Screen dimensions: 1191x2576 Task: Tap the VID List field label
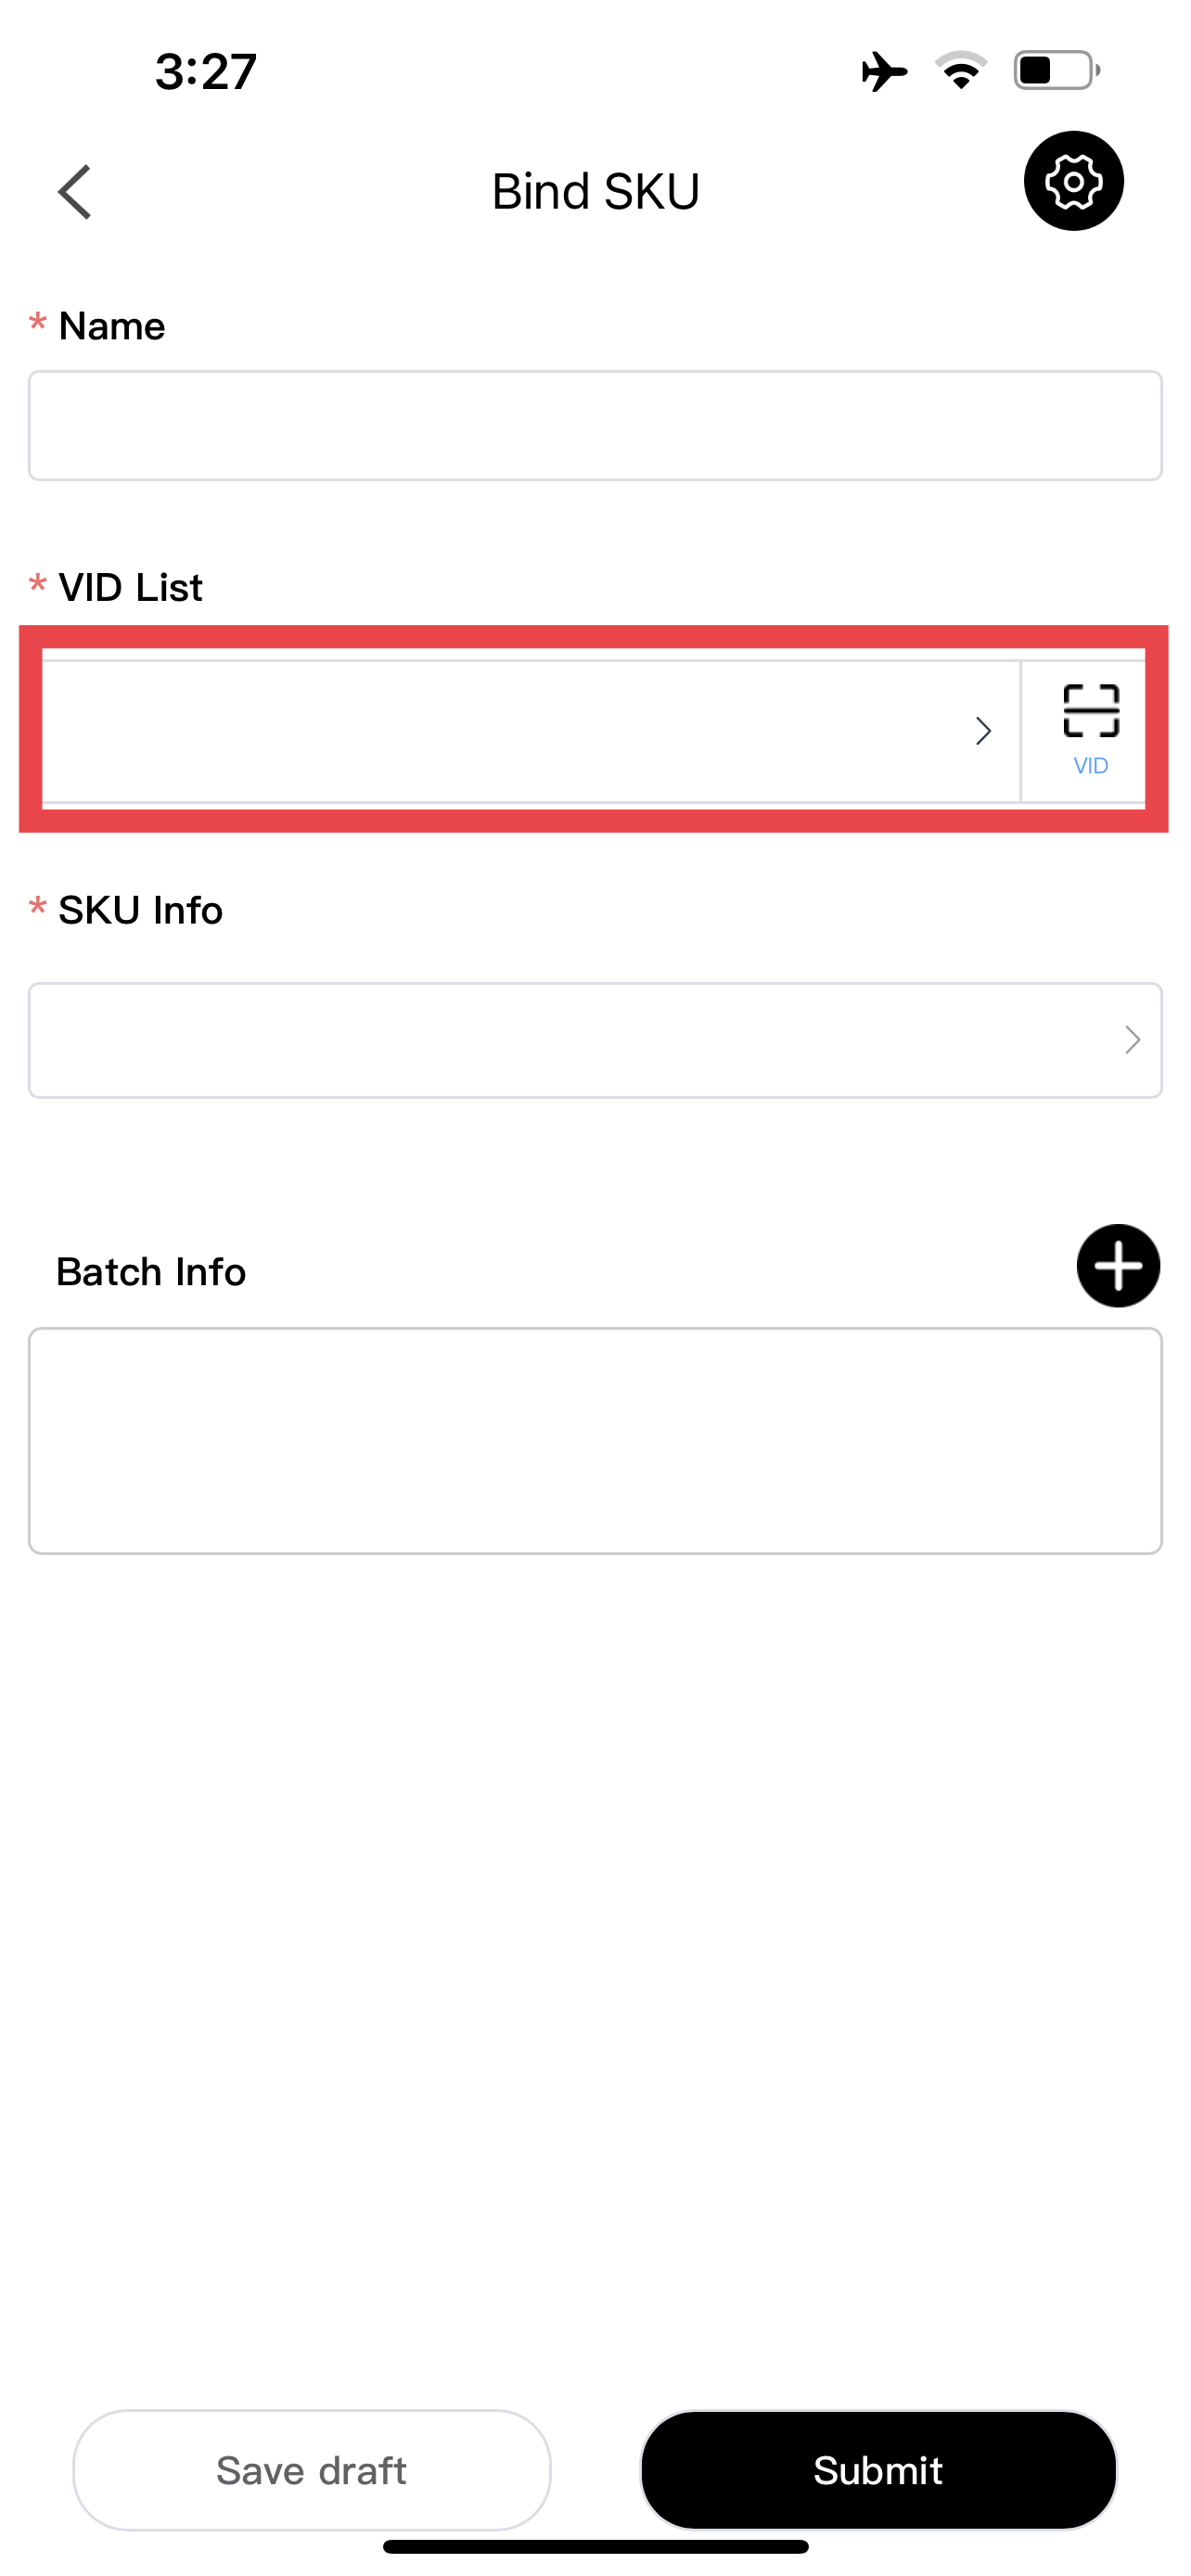[x=131, y=587]
